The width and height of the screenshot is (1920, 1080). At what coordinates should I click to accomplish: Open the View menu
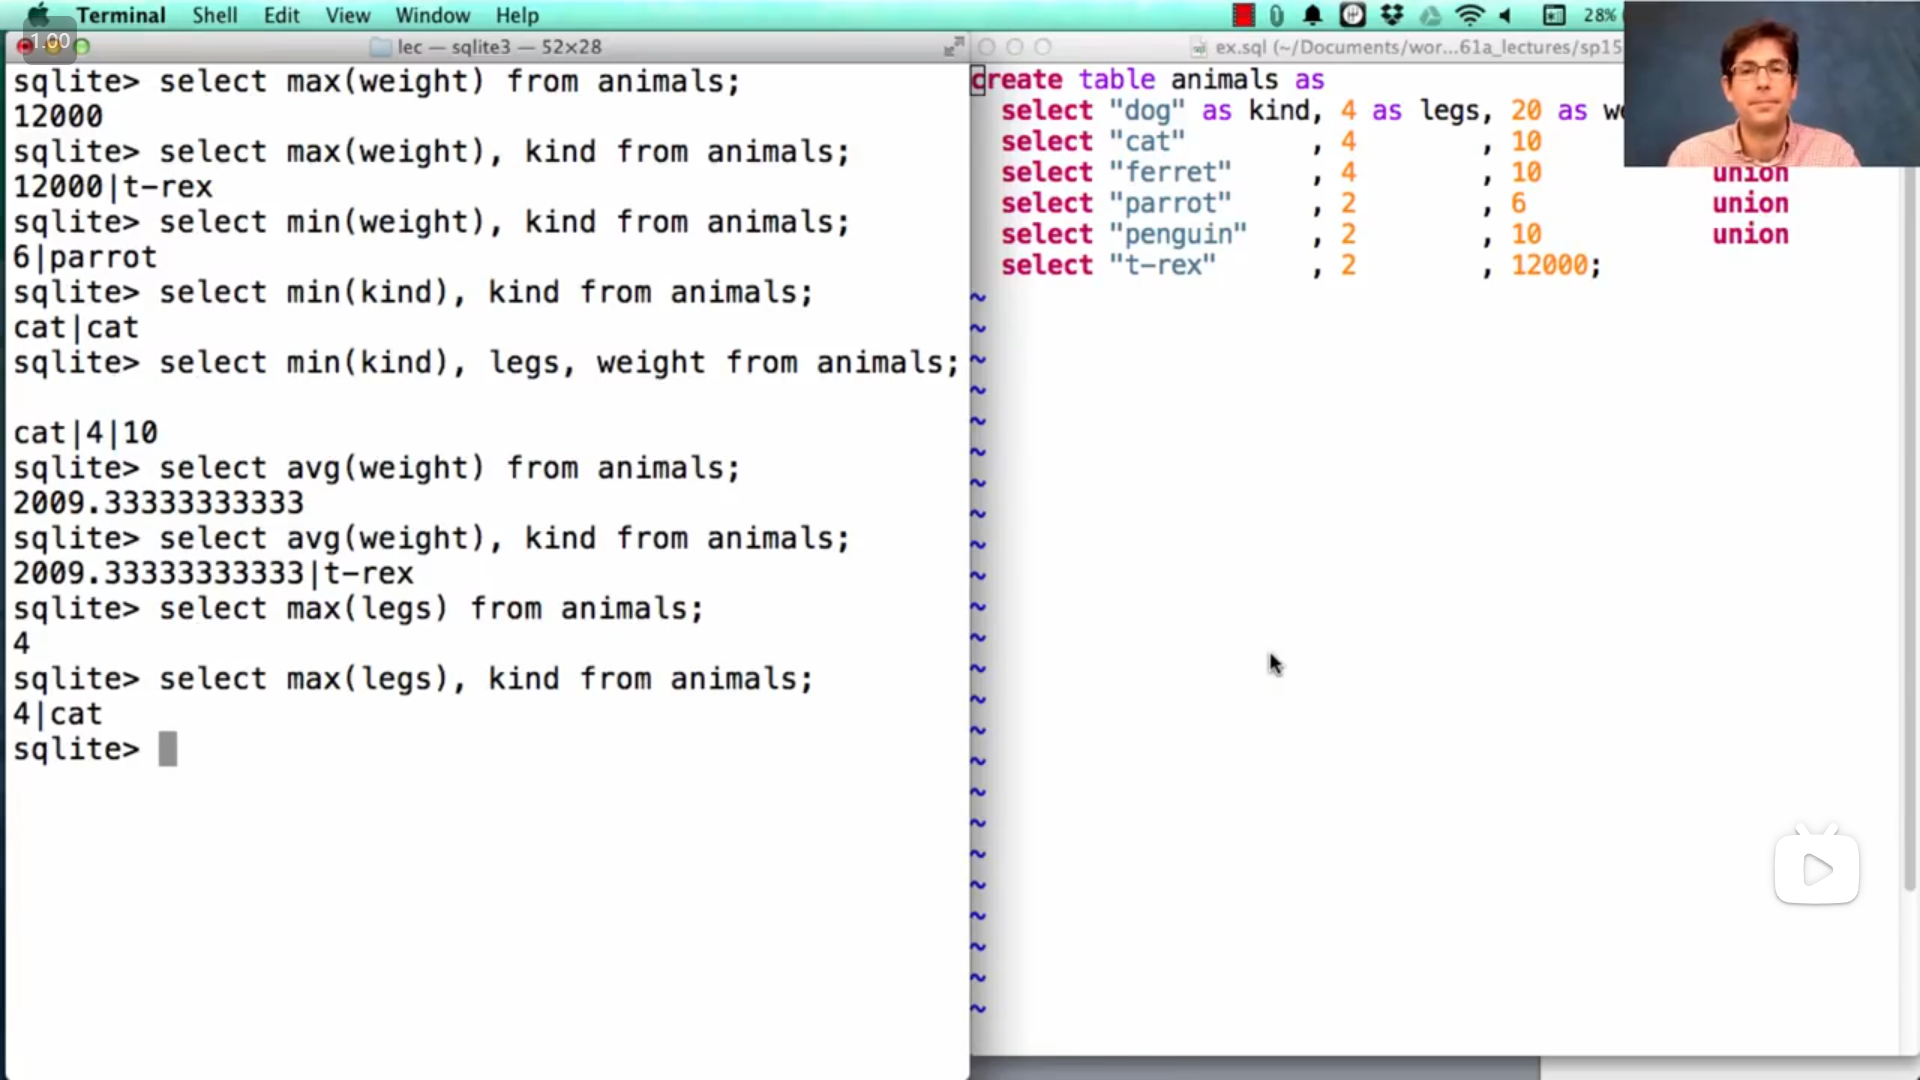347,15
